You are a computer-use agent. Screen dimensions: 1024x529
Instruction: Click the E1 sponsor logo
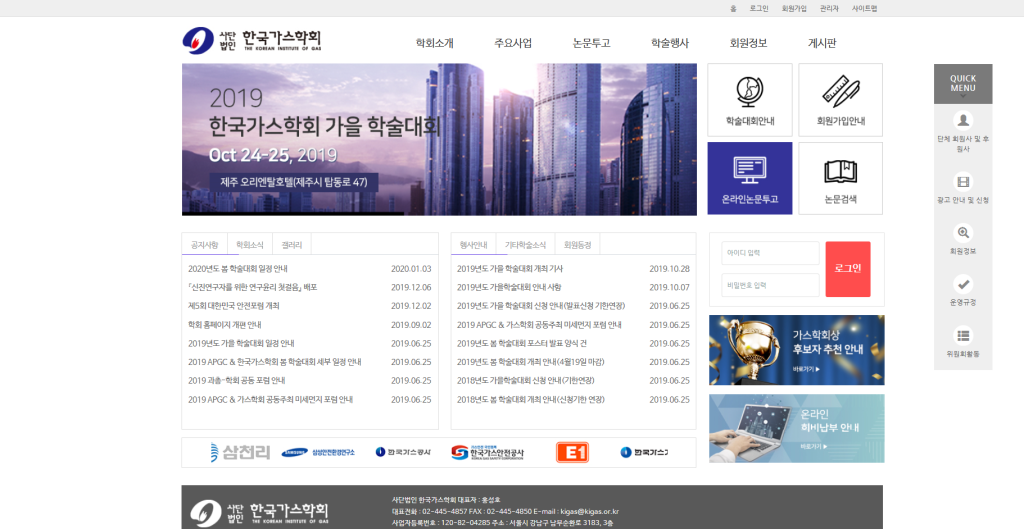click(572, 452)
